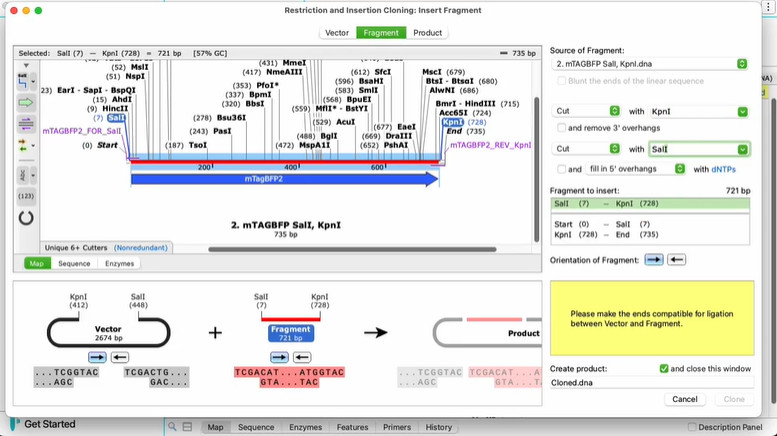Screen dimensions: 777x436
Task: Uncheck 'and close this window'
Action: click(664, 369)
